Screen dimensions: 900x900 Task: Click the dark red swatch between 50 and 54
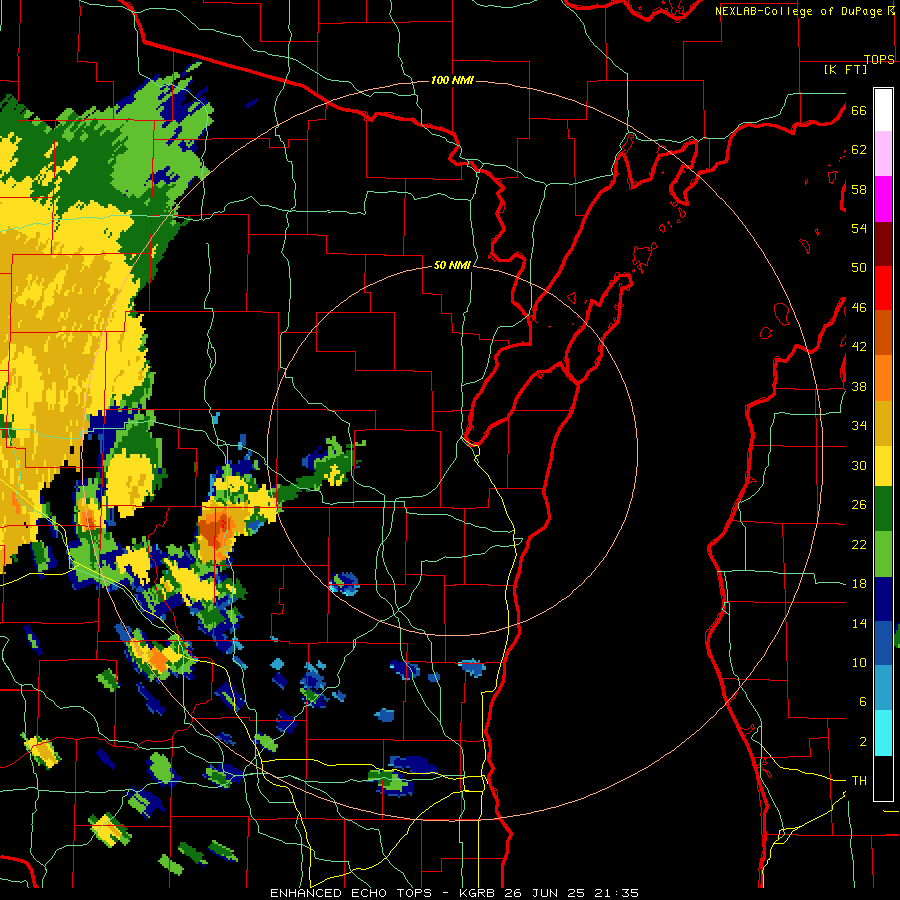pyautogui.click(x=883, y=244)
